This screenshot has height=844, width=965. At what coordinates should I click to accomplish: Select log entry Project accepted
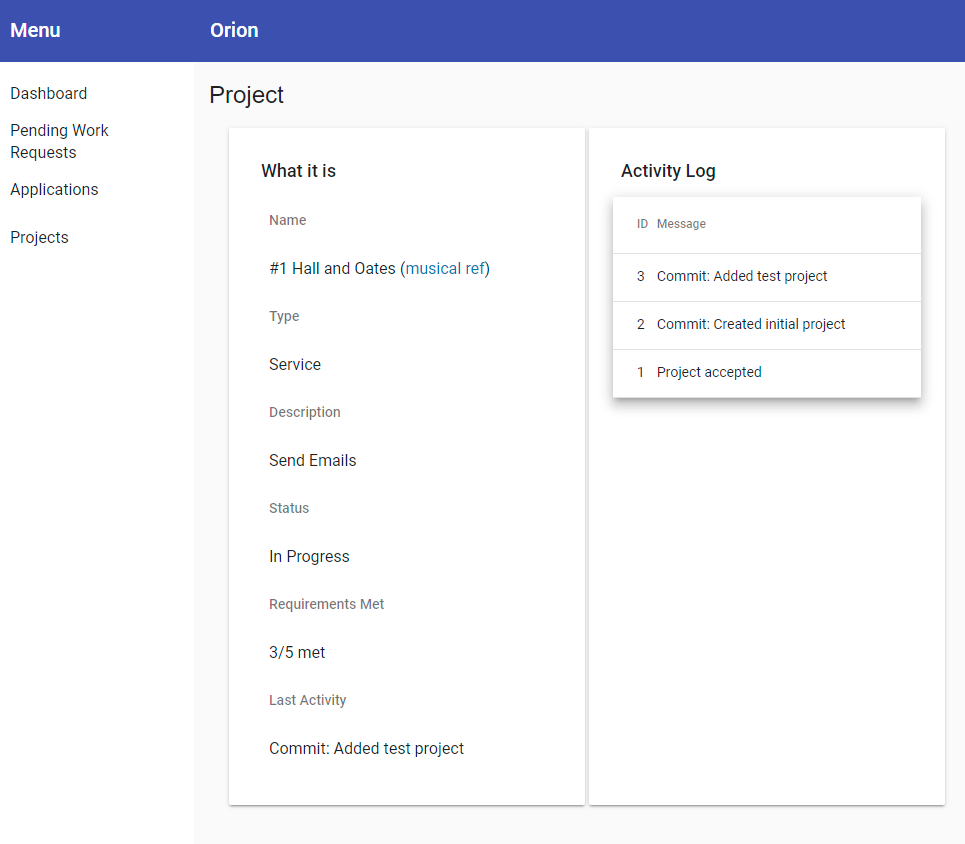pyautogui.click(x=709, y=371)
